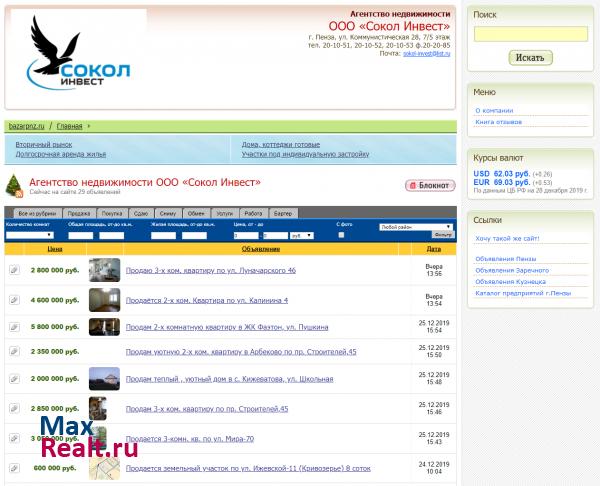Sort by 'Объявление' column header
Screen dimensions: 600x486
[x=261, y=249]
